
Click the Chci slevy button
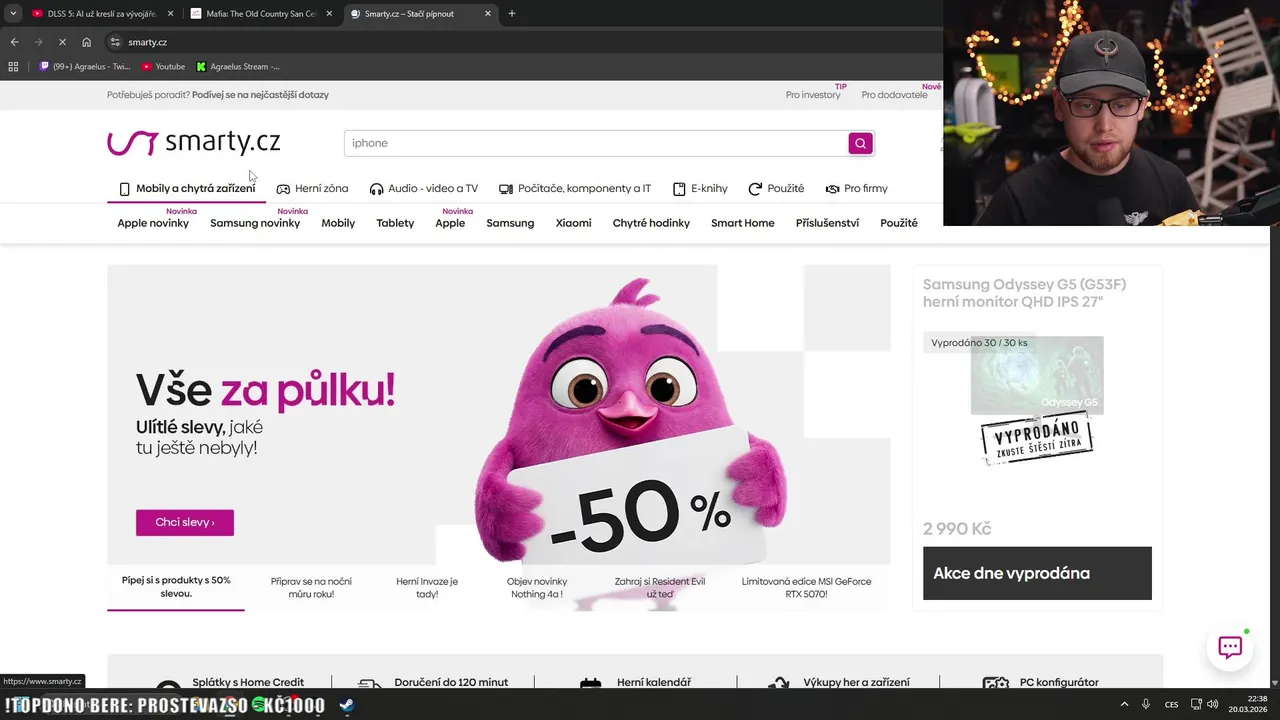click(185, 522)
